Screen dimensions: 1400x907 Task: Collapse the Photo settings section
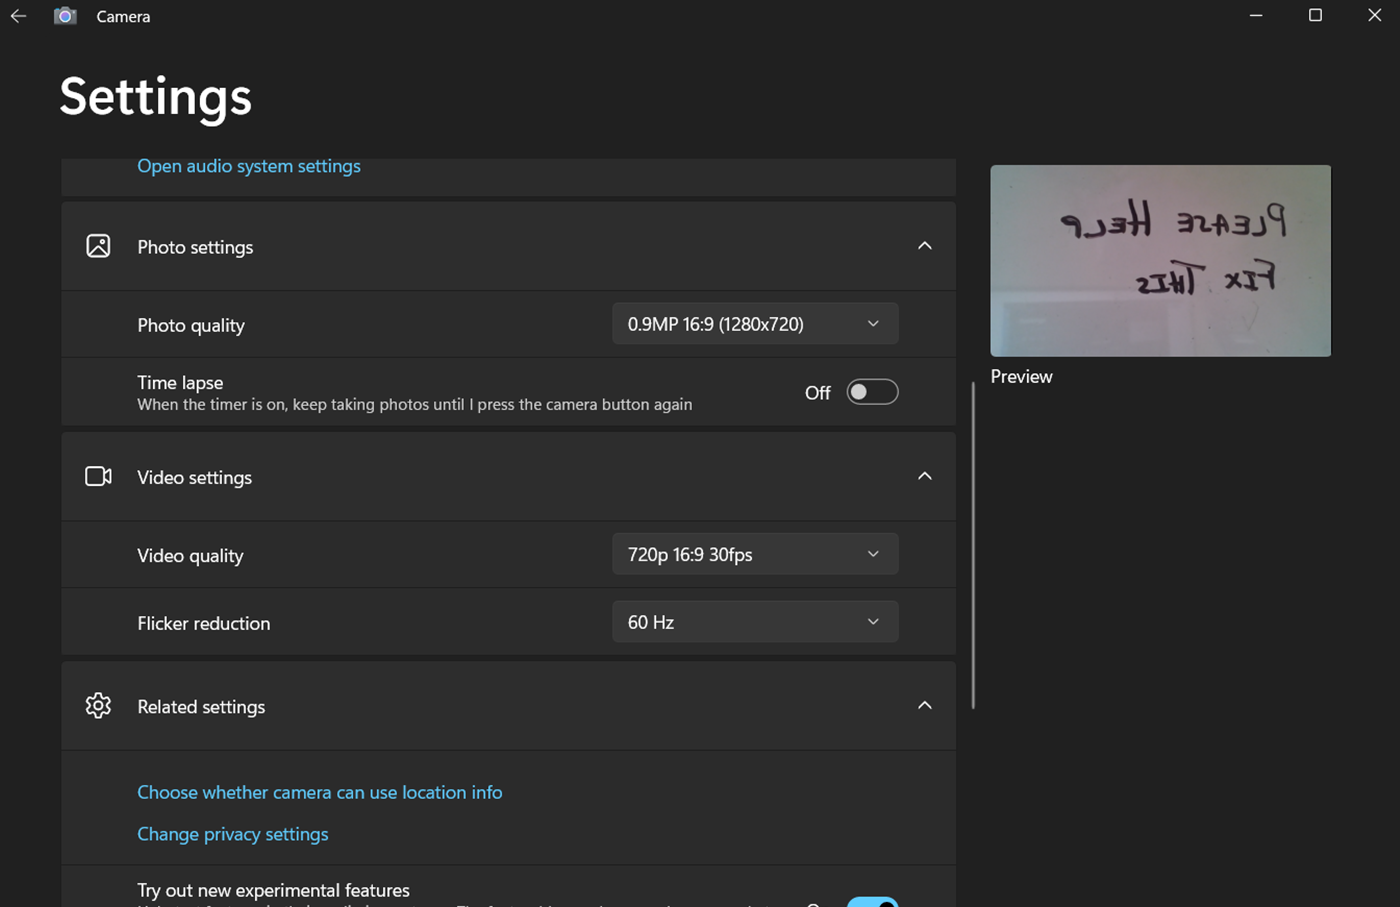pos(925,246)
